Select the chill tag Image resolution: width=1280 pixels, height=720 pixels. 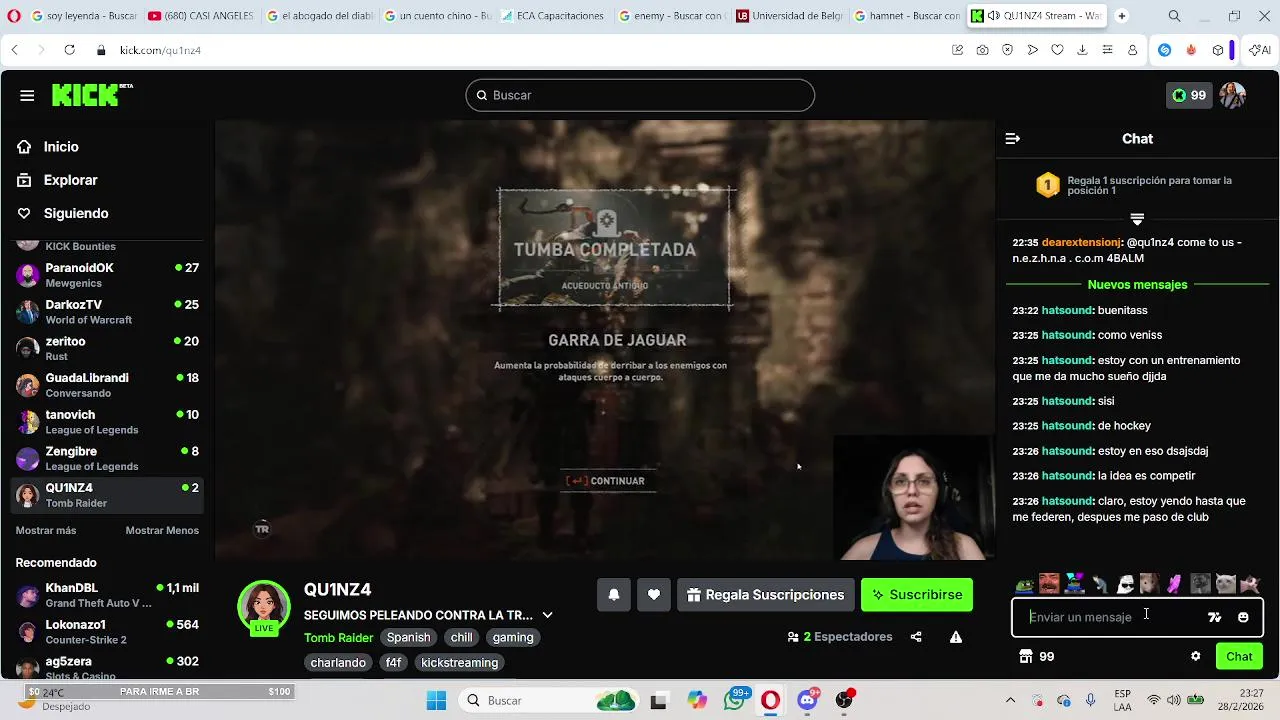point(461,637)
